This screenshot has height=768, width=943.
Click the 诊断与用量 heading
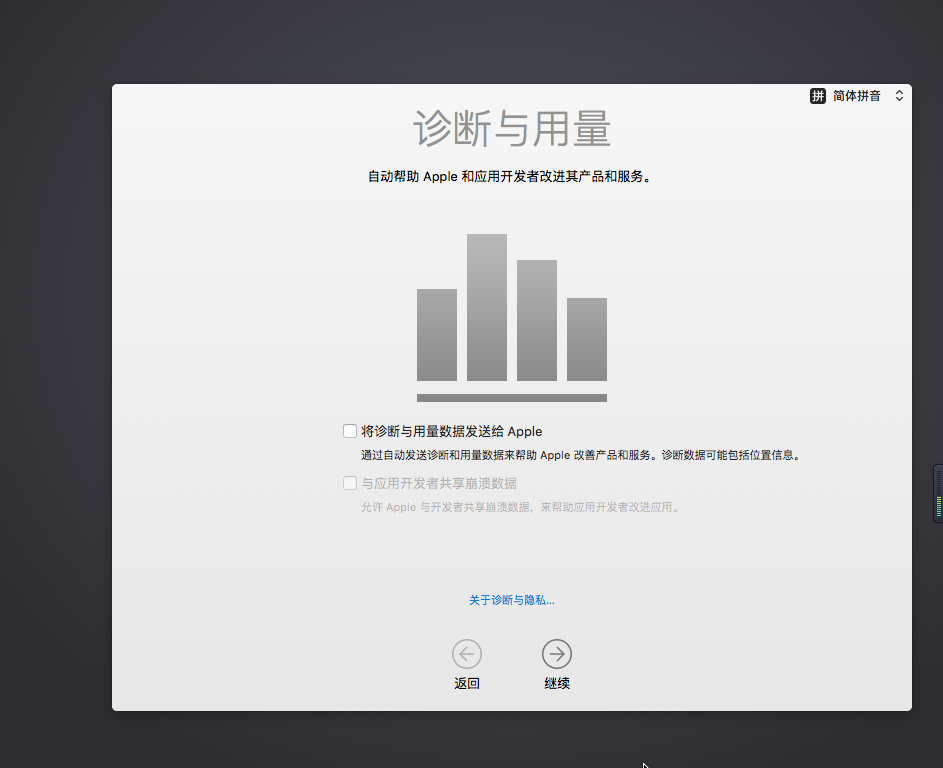512,129
